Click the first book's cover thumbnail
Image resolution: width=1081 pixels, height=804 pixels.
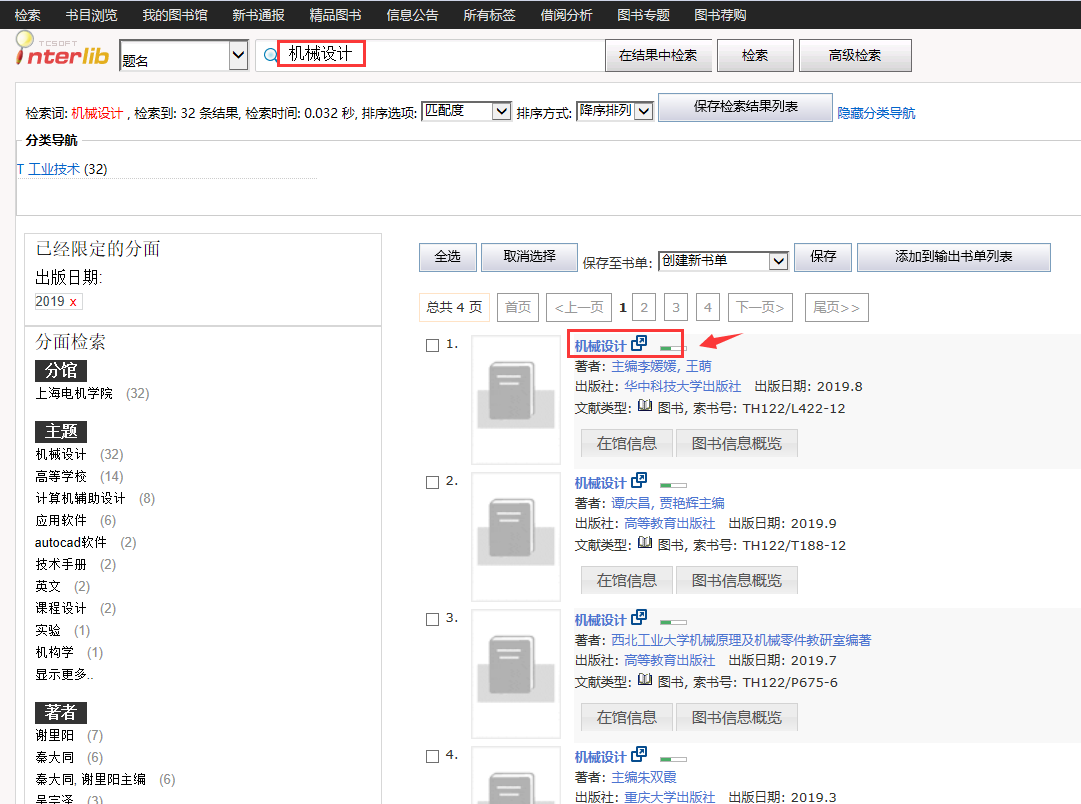(516, 398)
